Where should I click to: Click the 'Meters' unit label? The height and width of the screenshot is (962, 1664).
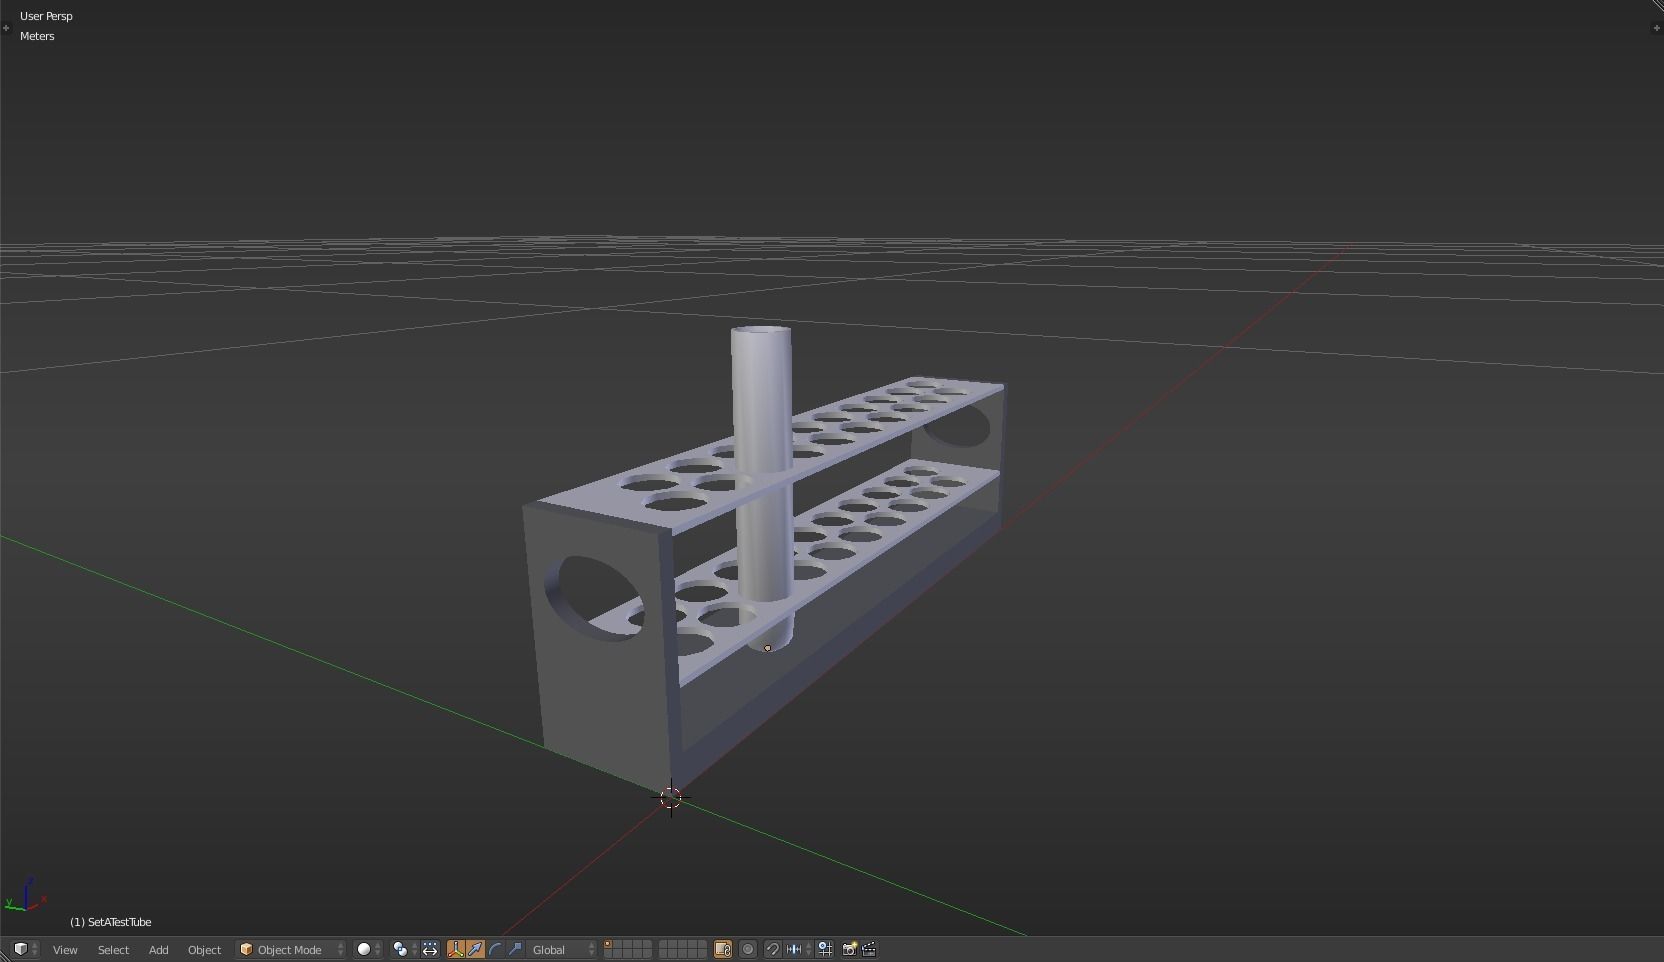(37, 36)
